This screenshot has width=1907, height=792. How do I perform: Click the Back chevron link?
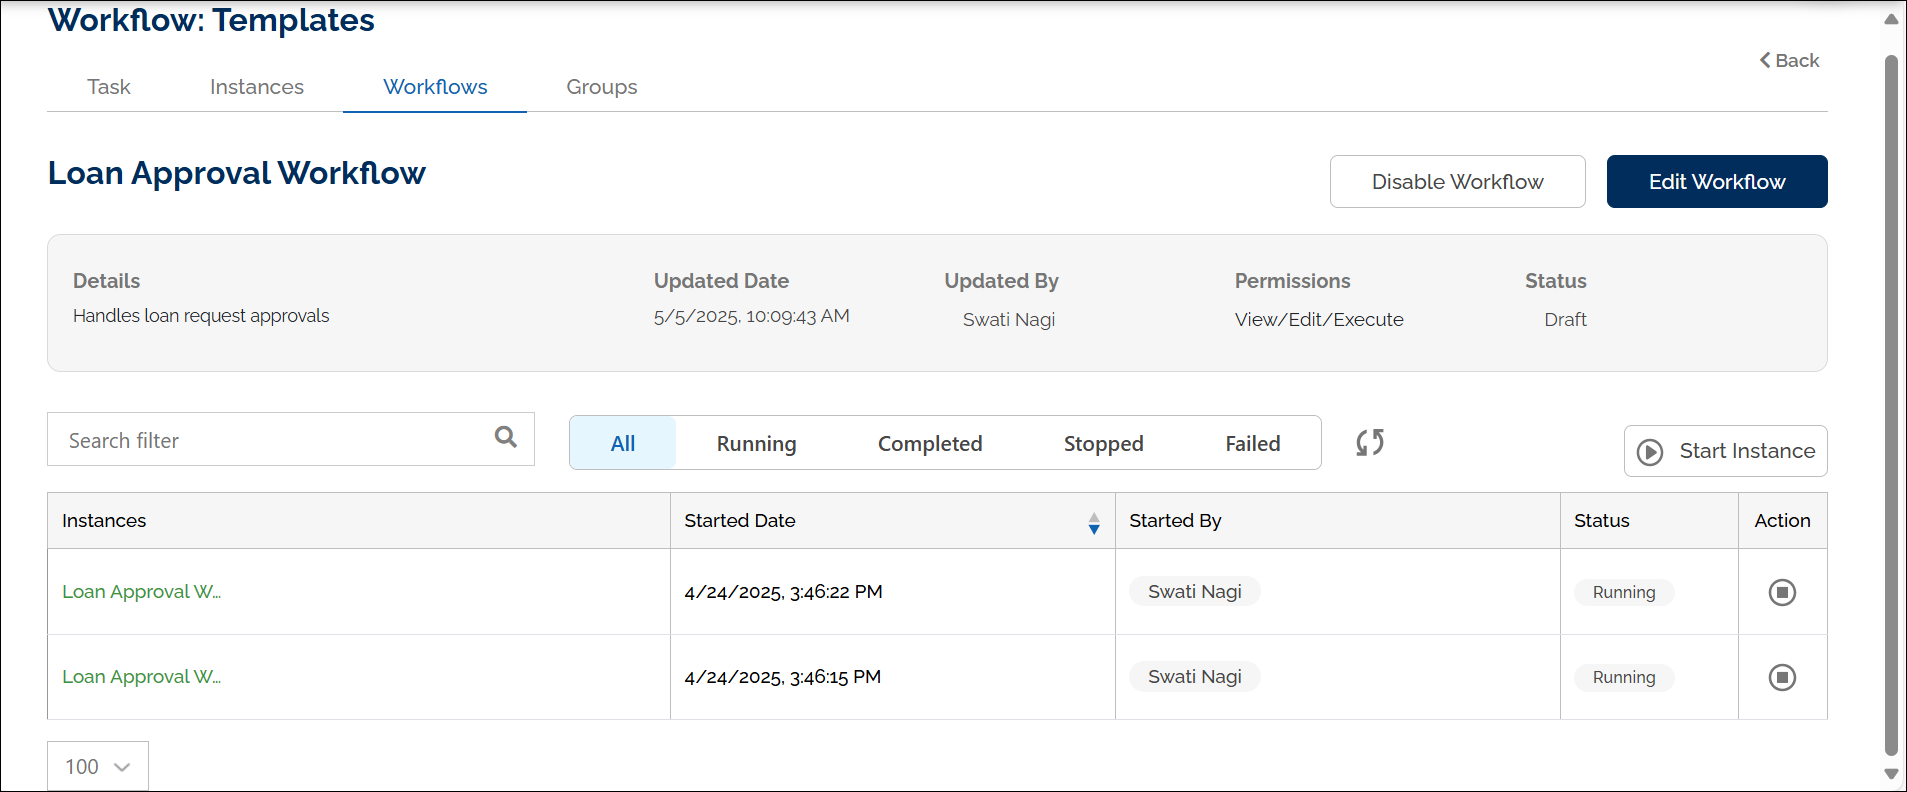pos(1789,60)
